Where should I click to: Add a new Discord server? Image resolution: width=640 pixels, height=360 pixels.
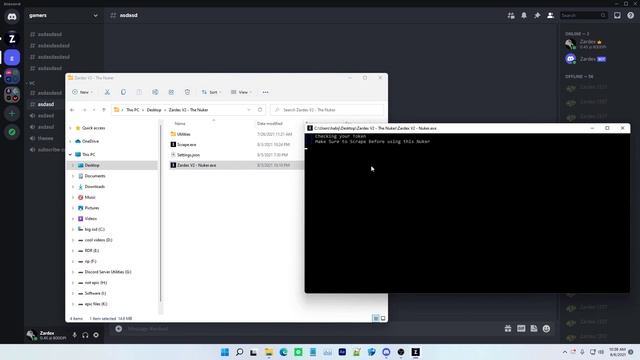click(x=12, y=113)
